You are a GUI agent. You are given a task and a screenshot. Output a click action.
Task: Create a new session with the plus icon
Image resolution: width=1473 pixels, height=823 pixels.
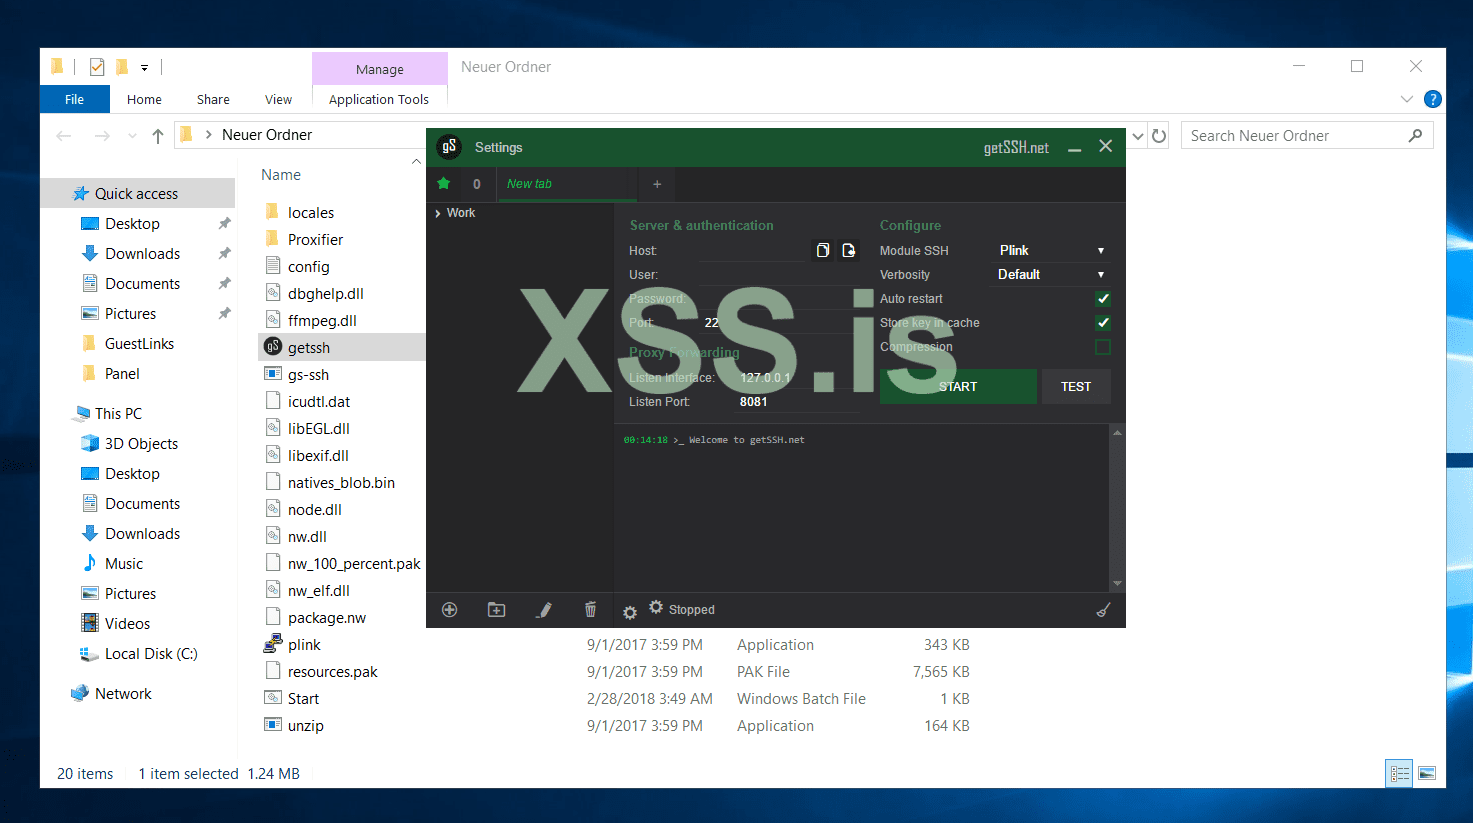448,609
